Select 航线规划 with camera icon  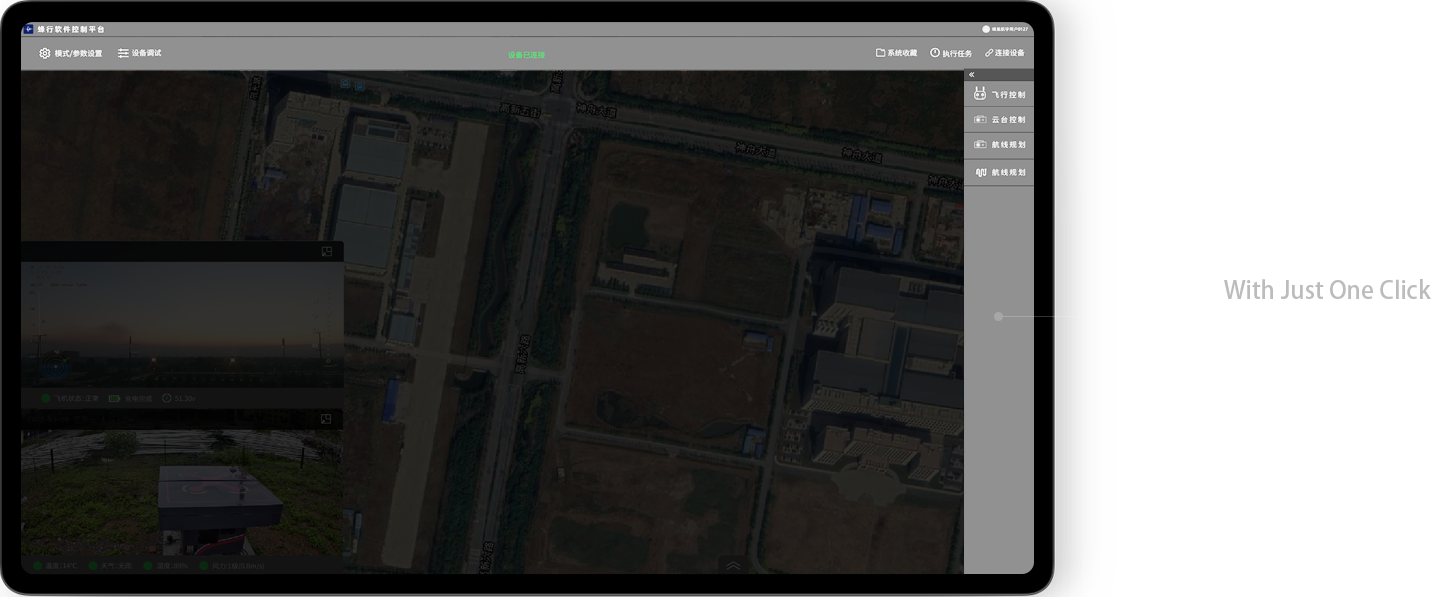[x=999, y=145]
